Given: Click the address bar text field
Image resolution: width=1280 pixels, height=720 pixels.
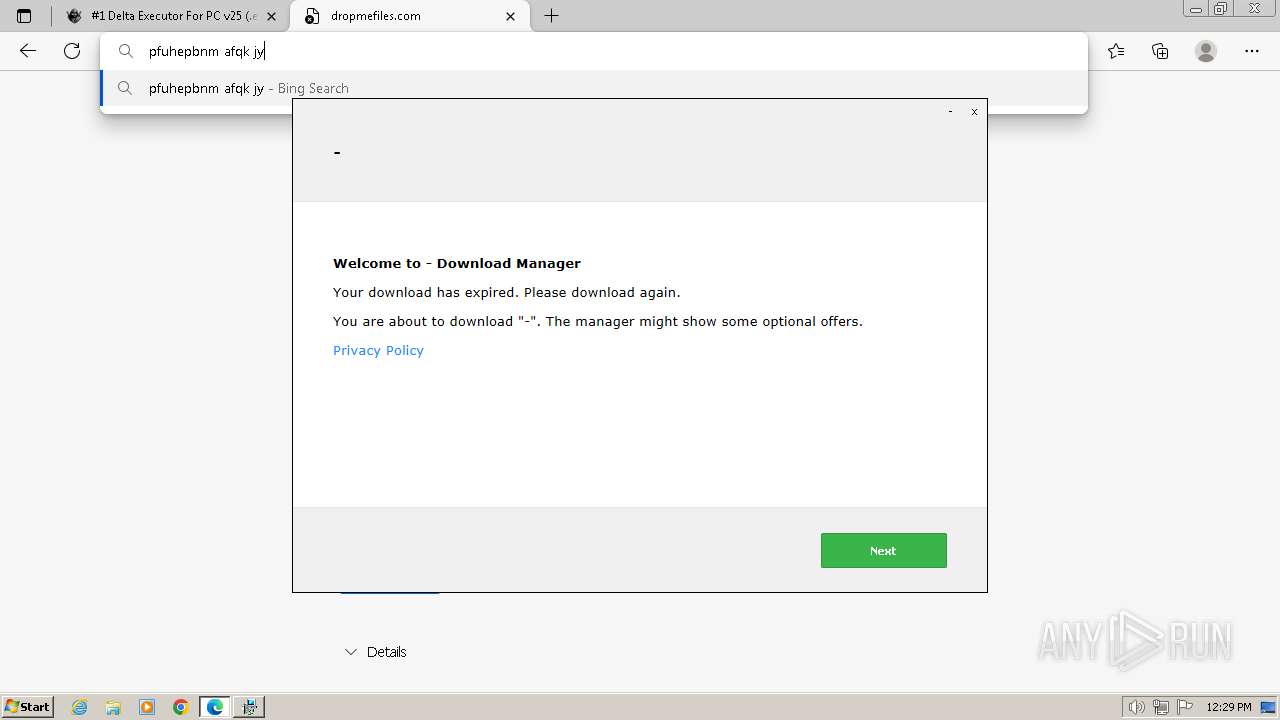Looking at the screenshot, I should tap(593, 51).
